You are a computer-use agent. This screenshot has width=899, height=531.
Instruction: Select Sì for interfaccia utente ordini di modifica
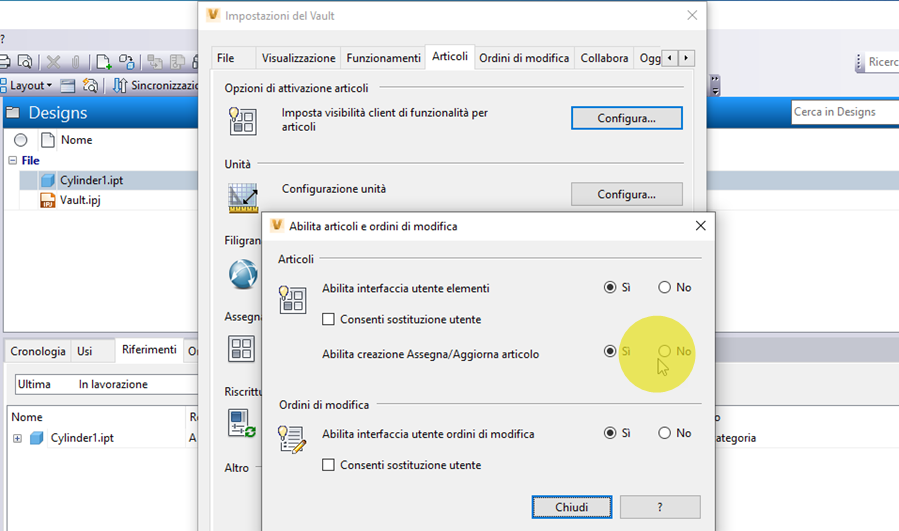pos(610,433)
